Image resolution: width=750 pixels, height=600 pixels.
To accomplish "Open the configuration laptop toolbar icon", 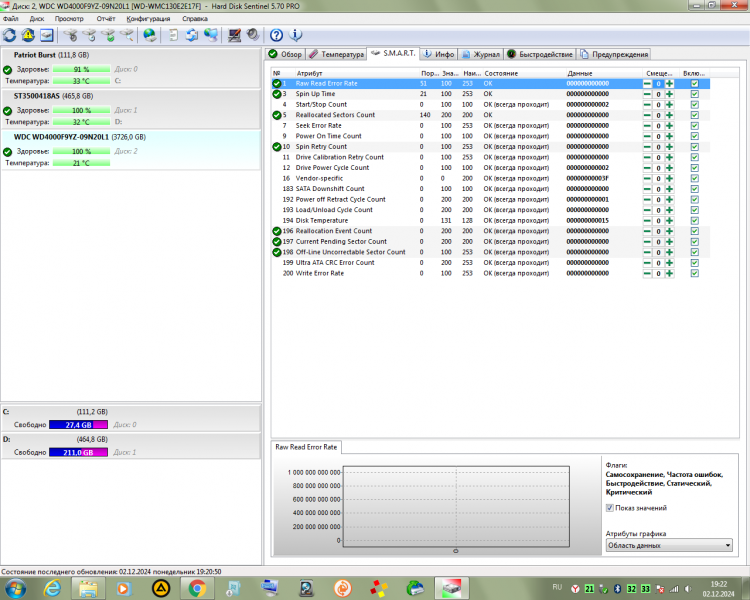I will pyautogui.click(x=234, y=35).
